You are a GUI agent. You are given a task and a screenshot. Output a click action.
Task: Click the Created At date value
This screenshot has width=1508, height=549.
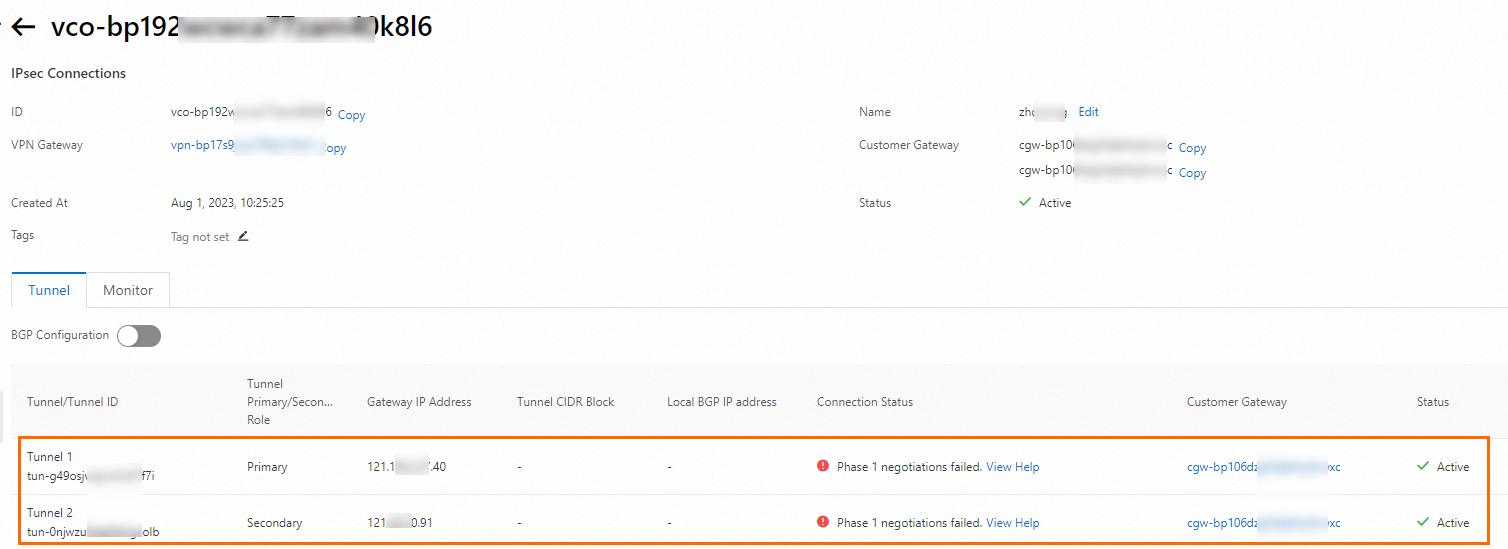coord(228,203)
